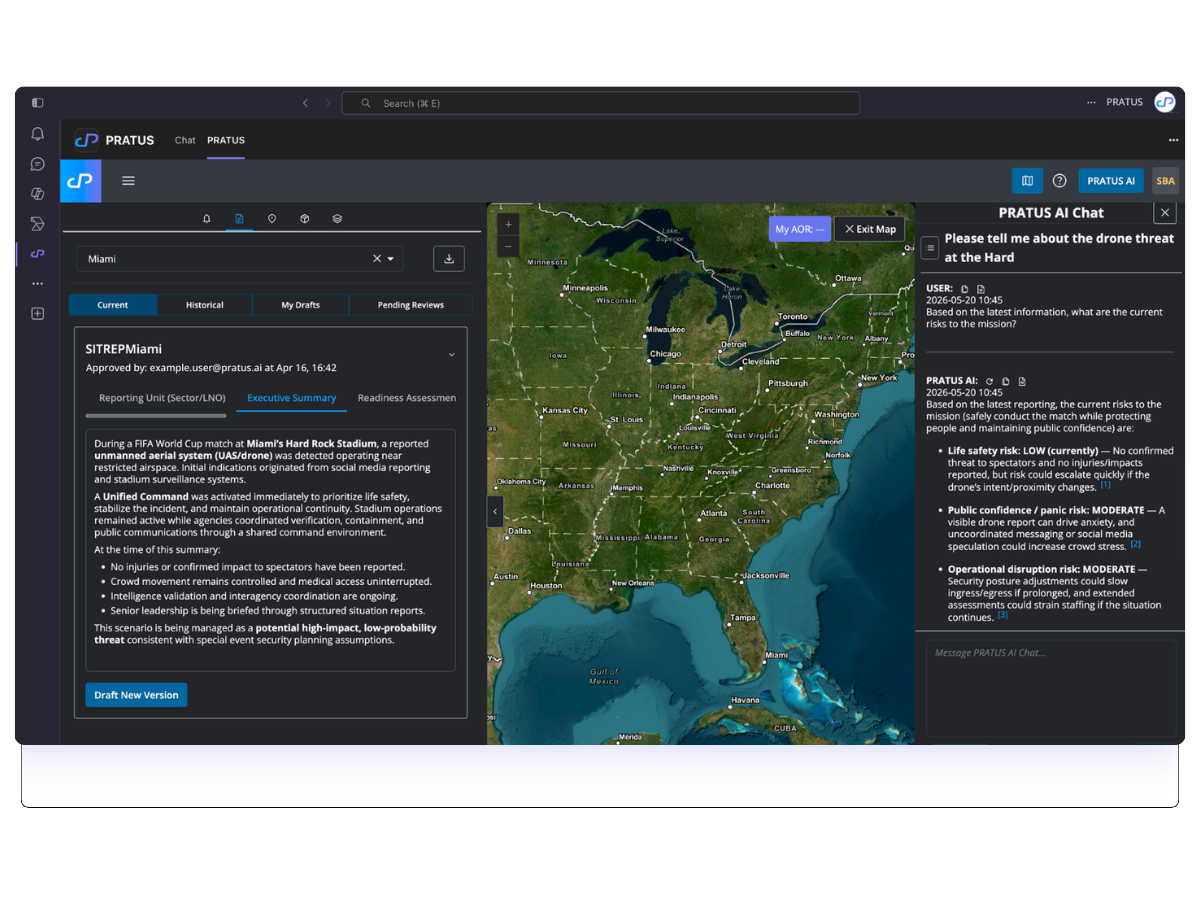The height and width of the screenshot is (900, 1200).
Task: Open the My Drafts tab
Action: [x=301, y=305]
